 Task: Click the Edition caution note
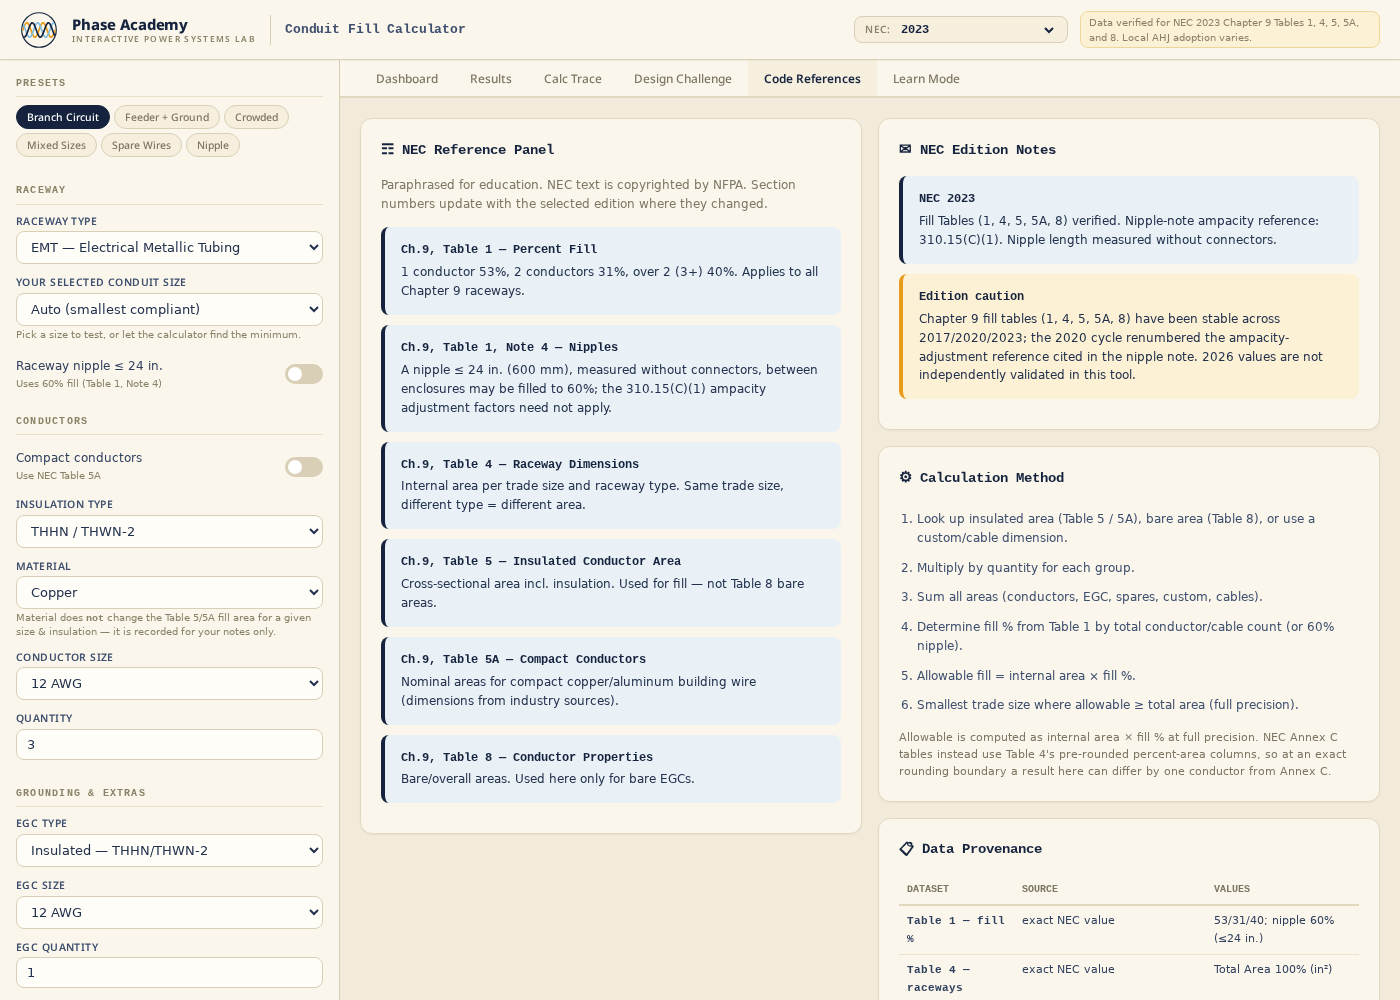pyautogui.click(x=1129, y=336)
